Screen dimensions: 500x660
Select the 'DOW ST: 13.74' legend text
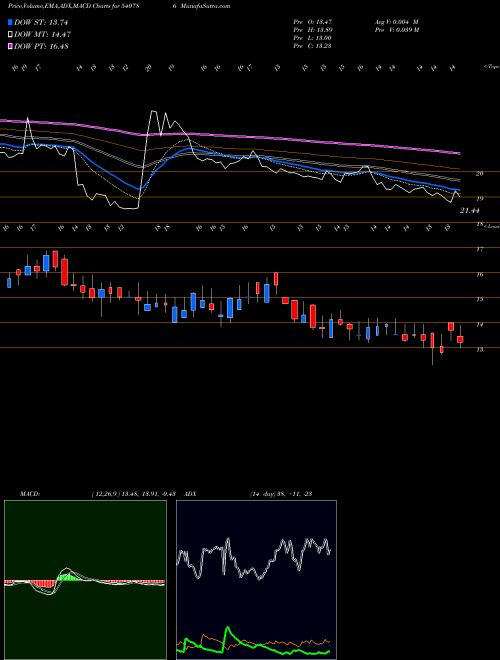(x=41, y=23)
